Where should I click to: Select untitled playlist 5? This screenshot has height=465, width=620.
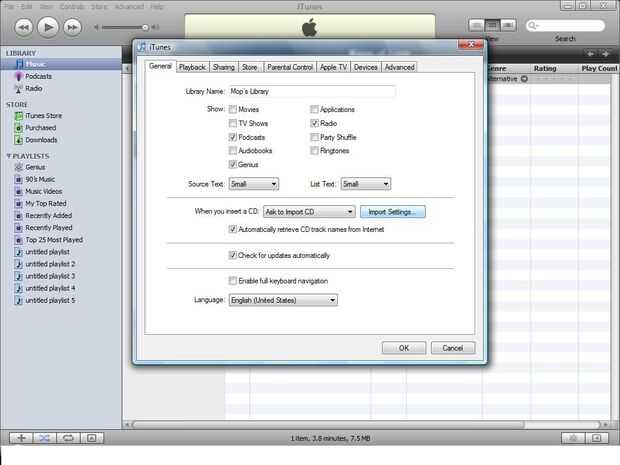tap(50, 301)
